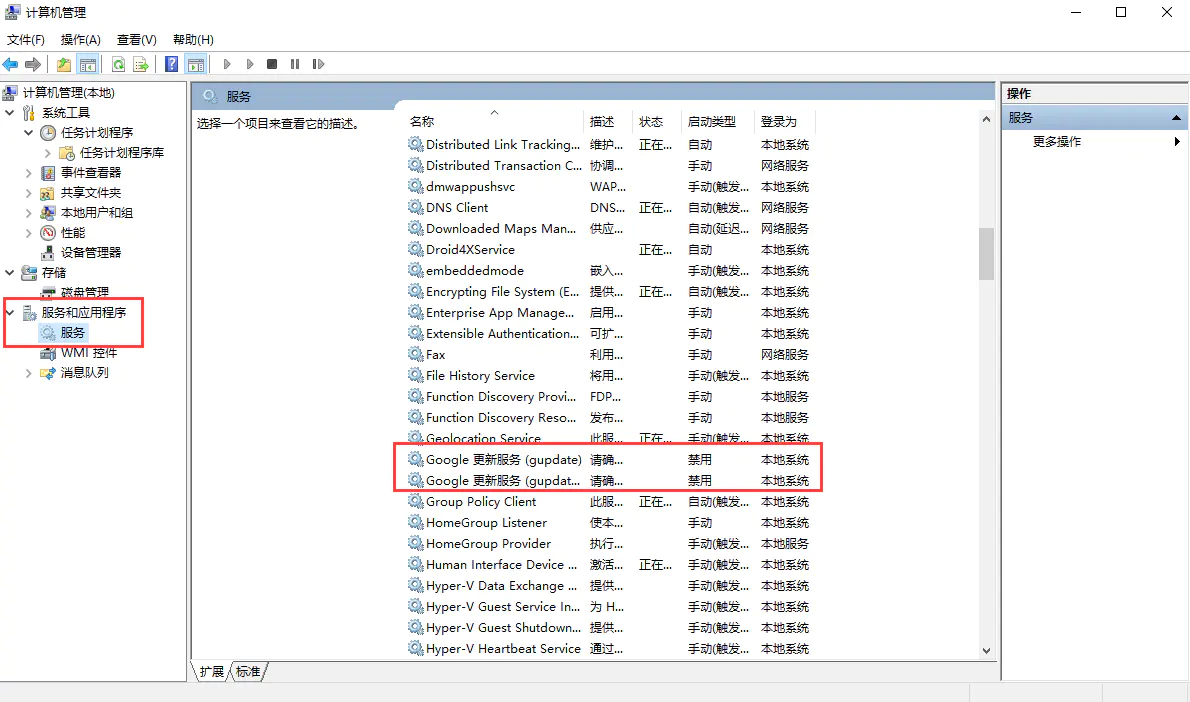The height and width of the screenshot is (702, 1190).
Task: Open the Help question mark toolbar icon
Action: [172, 65]
